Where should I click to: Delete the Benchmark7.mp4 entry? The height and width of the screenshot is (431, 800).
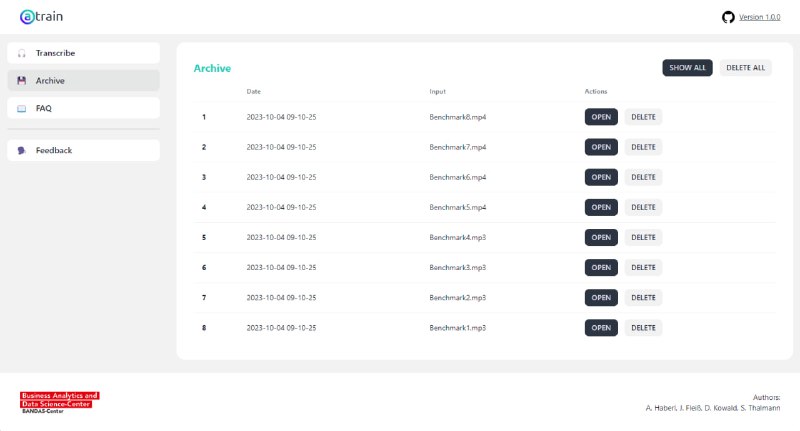click(643, 147)
